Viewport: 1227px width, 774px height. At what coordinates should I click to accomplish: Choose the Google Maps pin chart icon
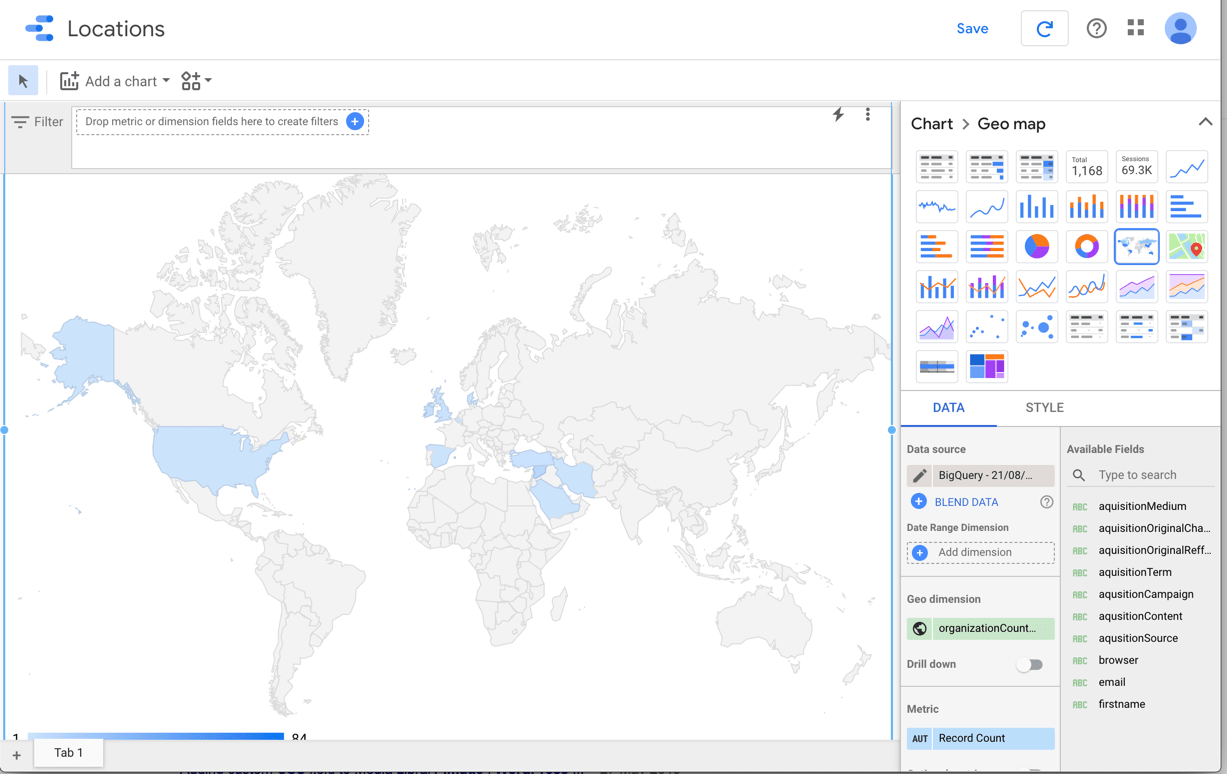pos(1186,246)
